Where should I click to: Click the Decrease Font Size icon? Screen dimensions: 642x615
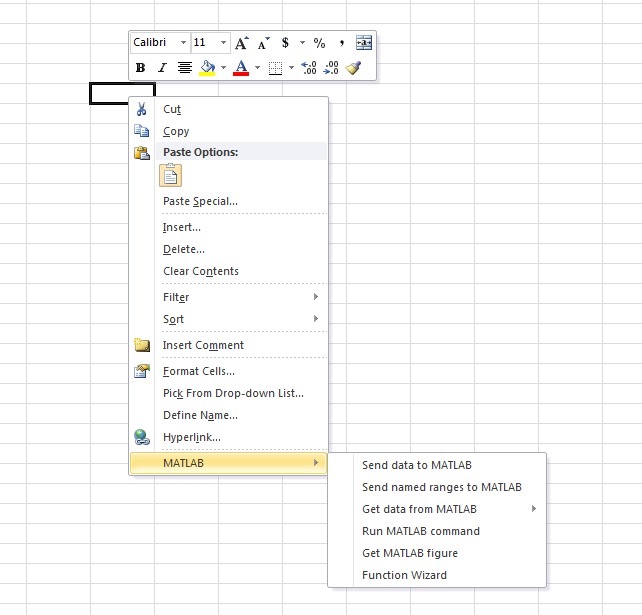(x=264, y=43)
